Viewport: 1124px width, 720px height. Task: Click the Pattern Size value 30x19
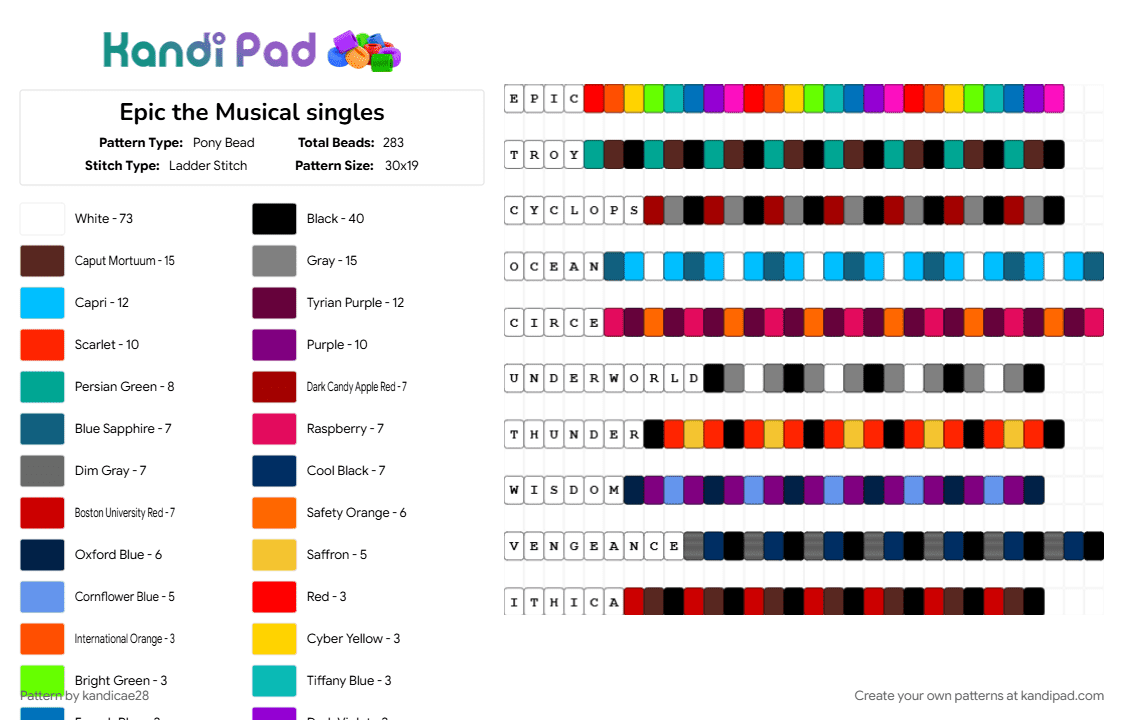[401, 166]
